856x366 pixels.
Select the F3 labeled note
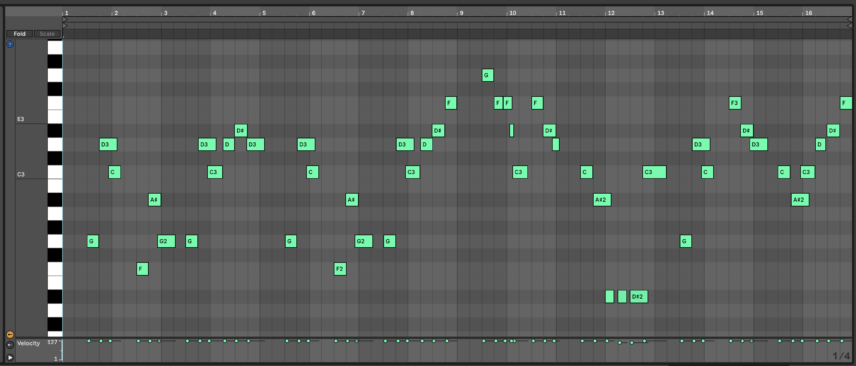735,103
